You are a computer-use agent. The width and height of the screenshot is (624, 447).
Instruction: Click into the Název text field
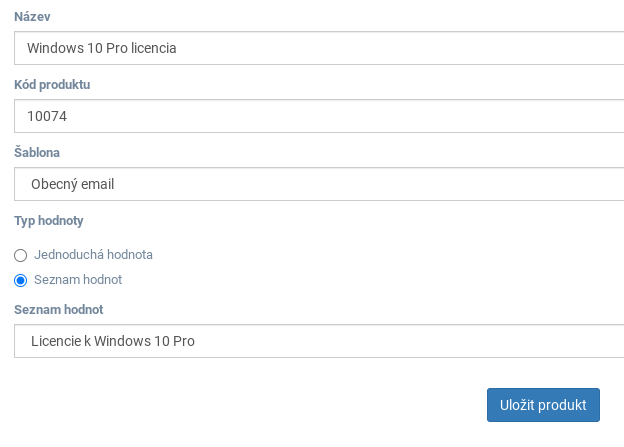pos(319,48)
